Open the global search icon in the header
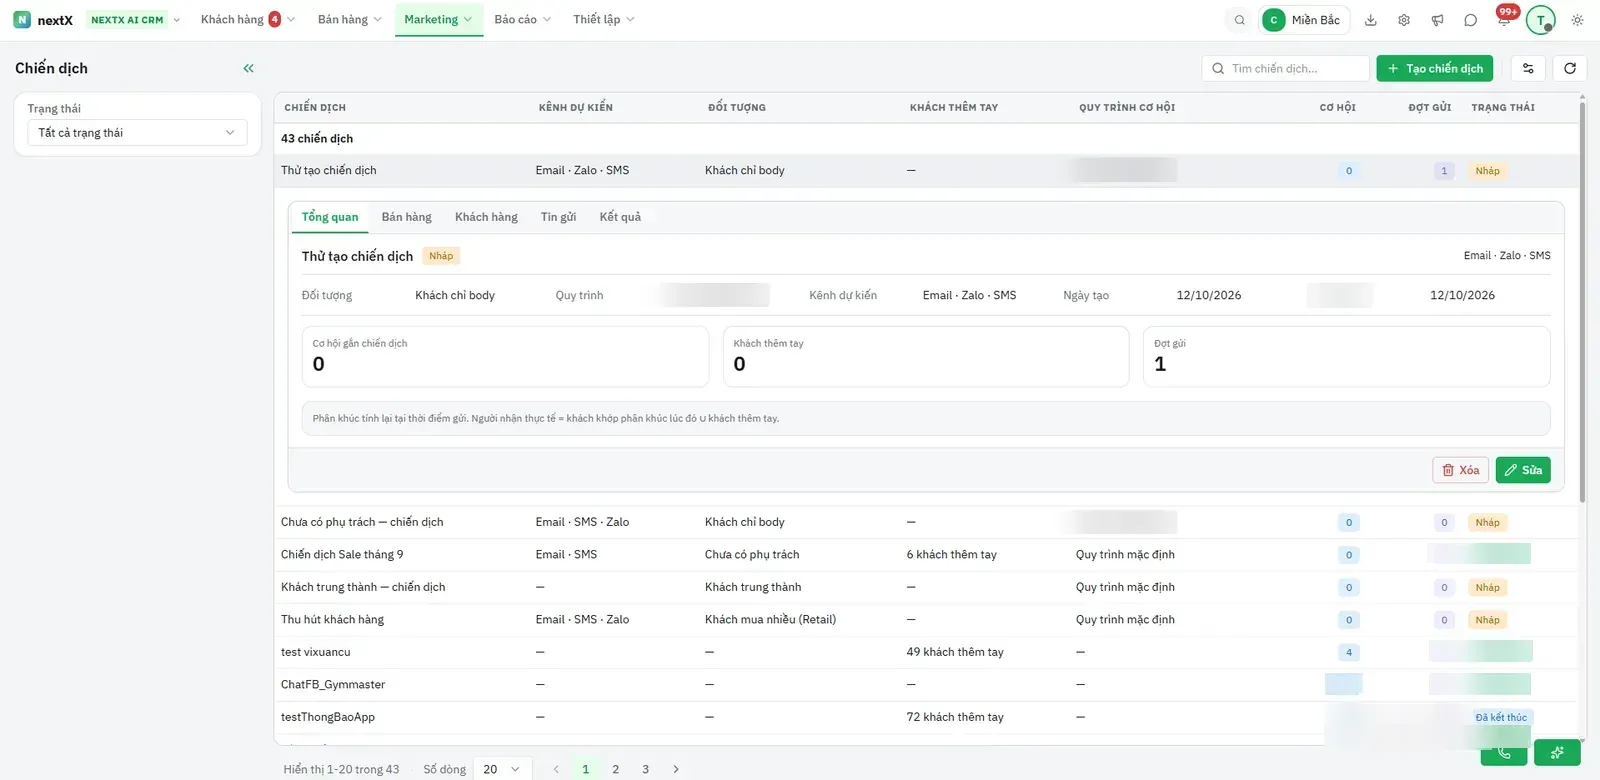The width and height of the screenshot is (1600, 780). click(1239, 20)
